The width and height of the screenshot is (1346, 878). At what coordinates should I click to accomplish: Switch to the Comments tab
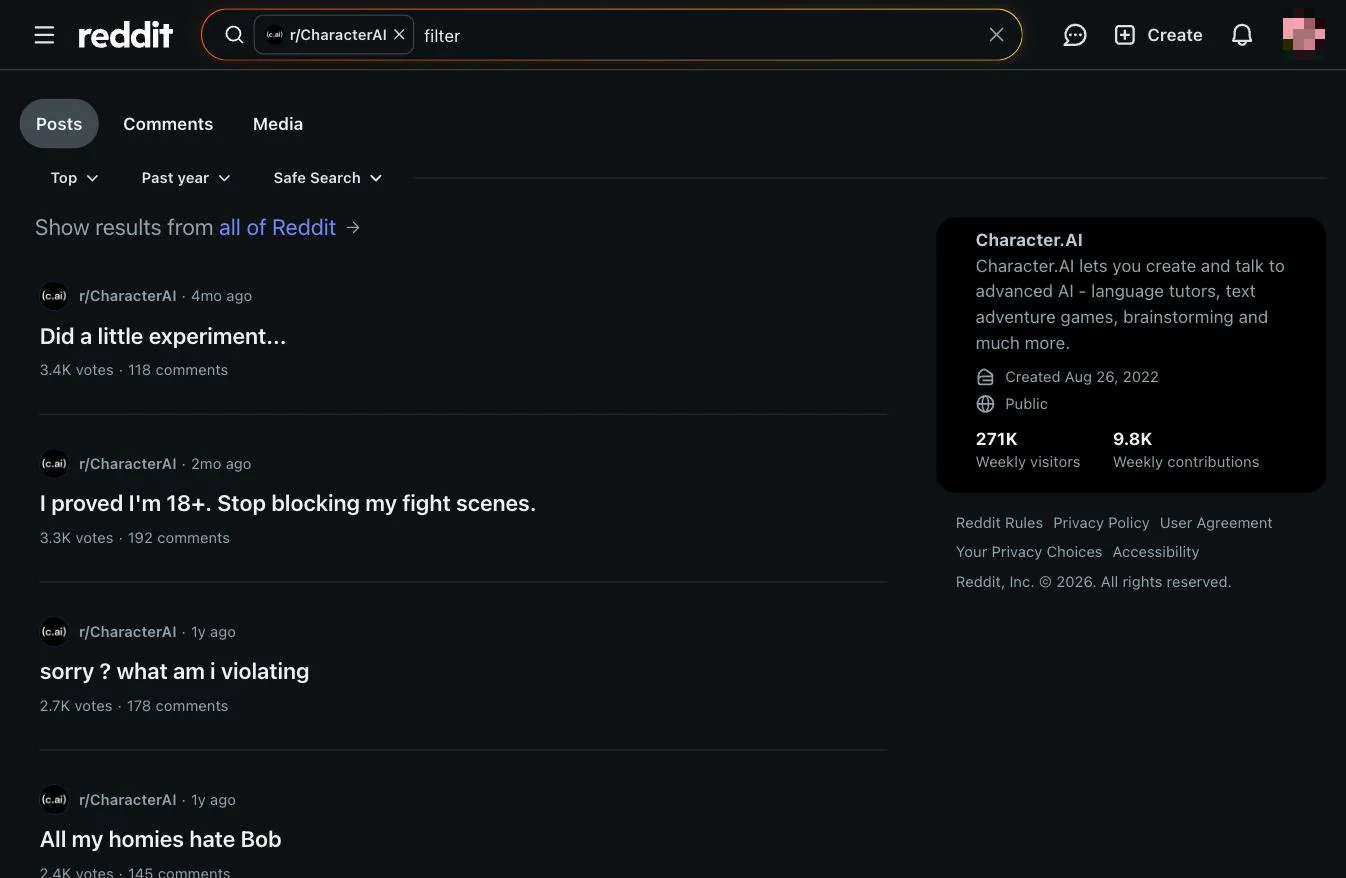(168, 124)
